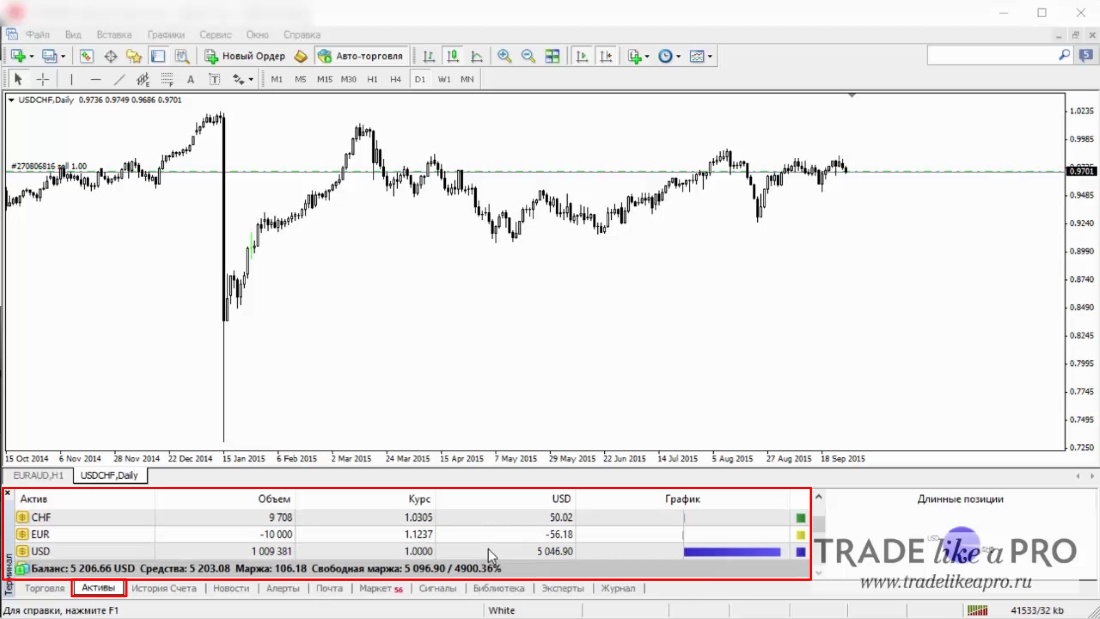Expand the arrows objects dropdown arrow
This screenshot has height=619, width=1100.
pos(251,79)
